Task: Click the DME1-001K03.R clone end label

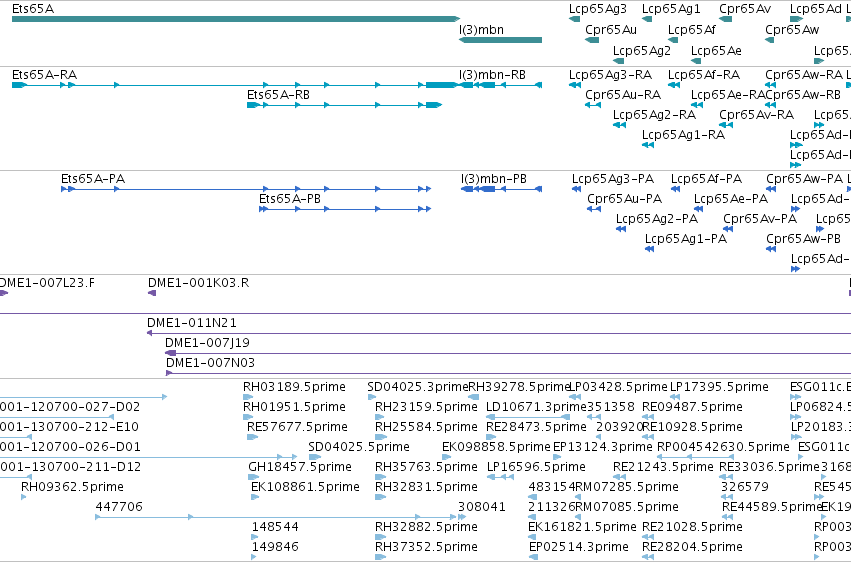Action: [x=199, y=283]
